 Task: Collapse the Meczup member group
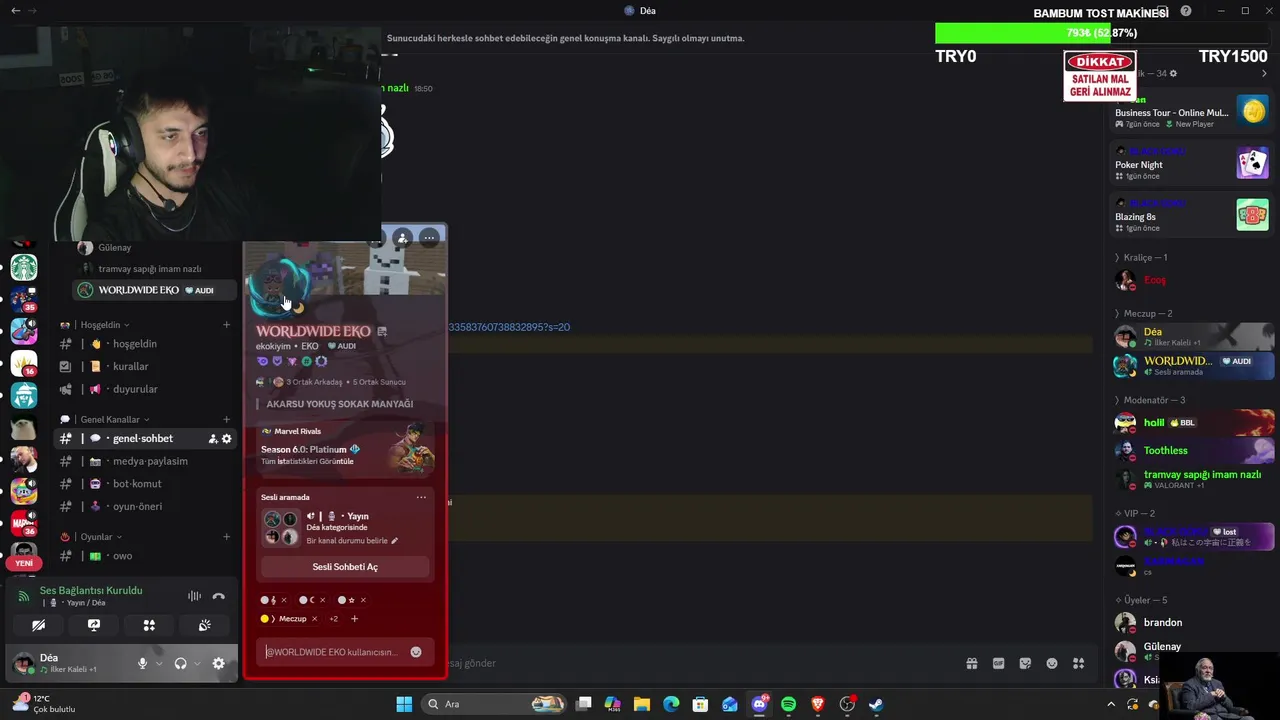click(x=1143, y=314)
